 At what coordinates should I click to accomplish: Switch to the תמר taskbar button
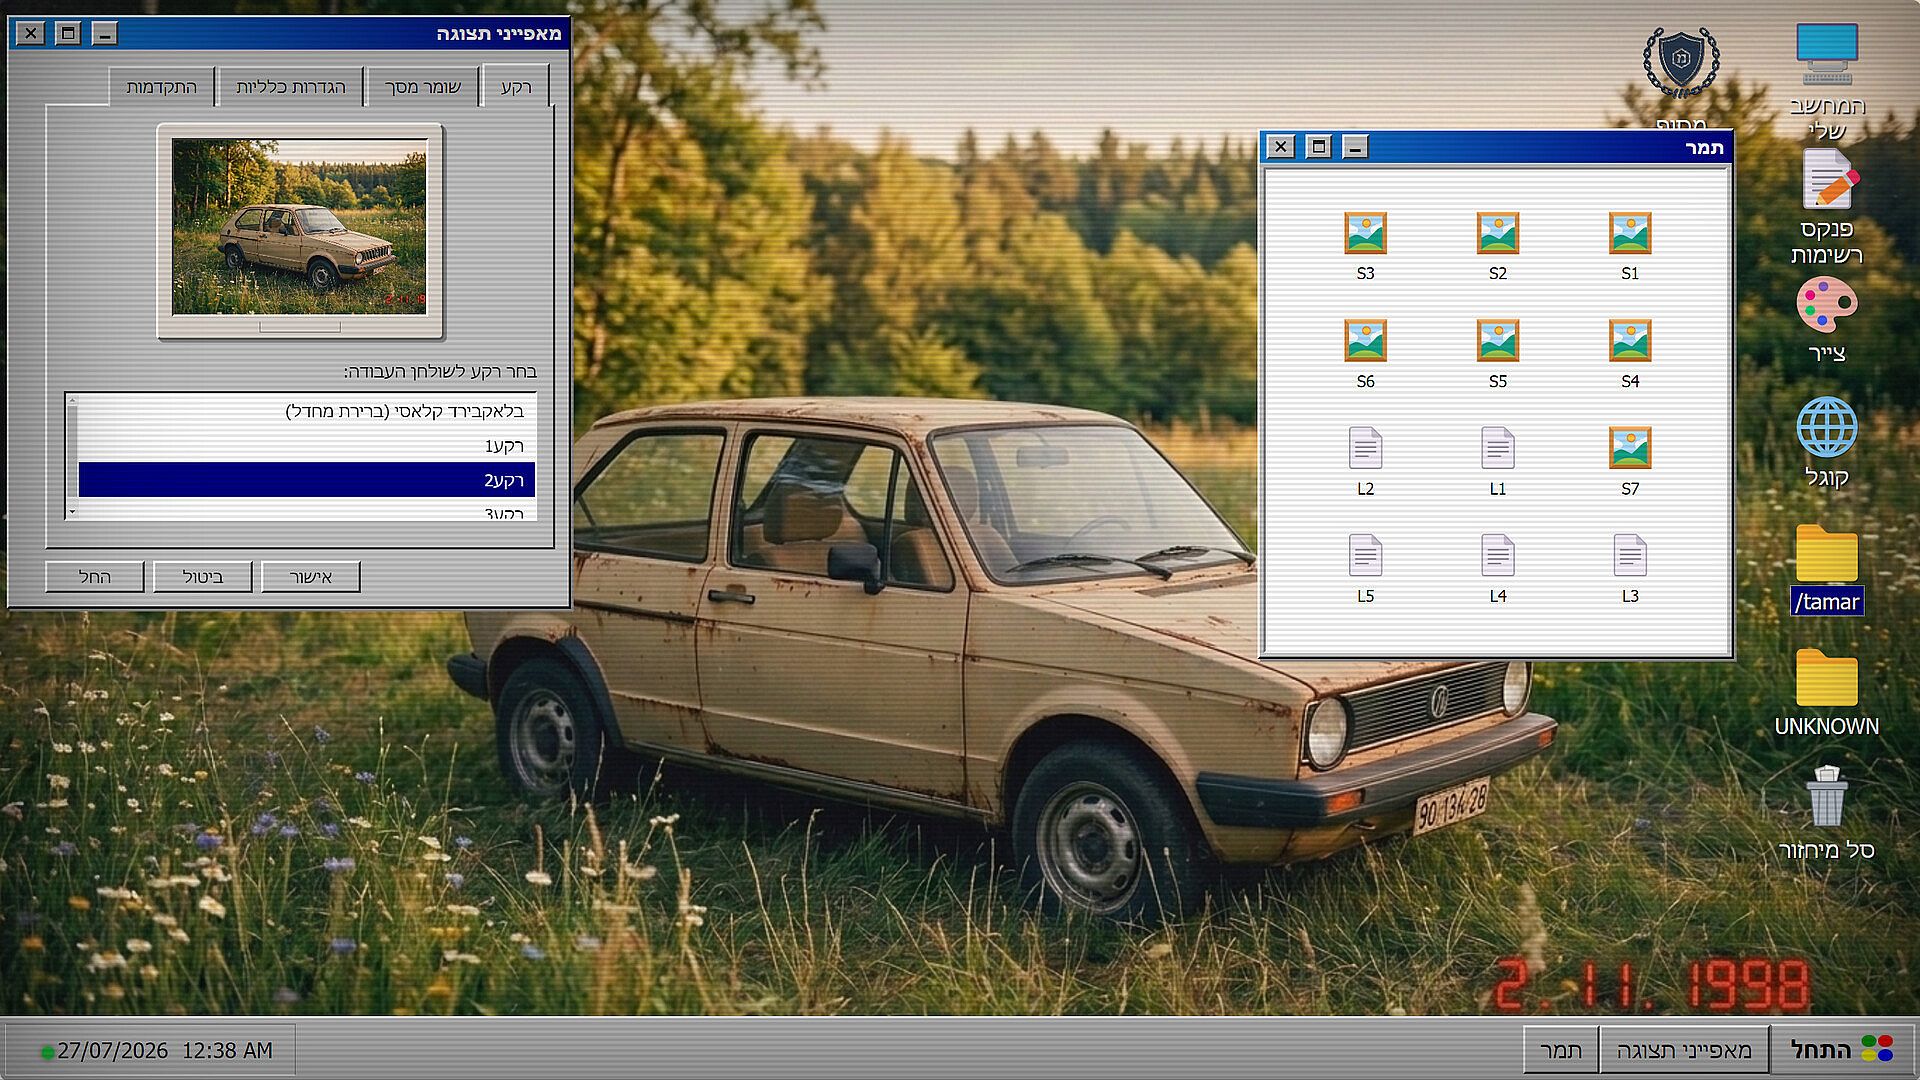pos(1561,1050)
